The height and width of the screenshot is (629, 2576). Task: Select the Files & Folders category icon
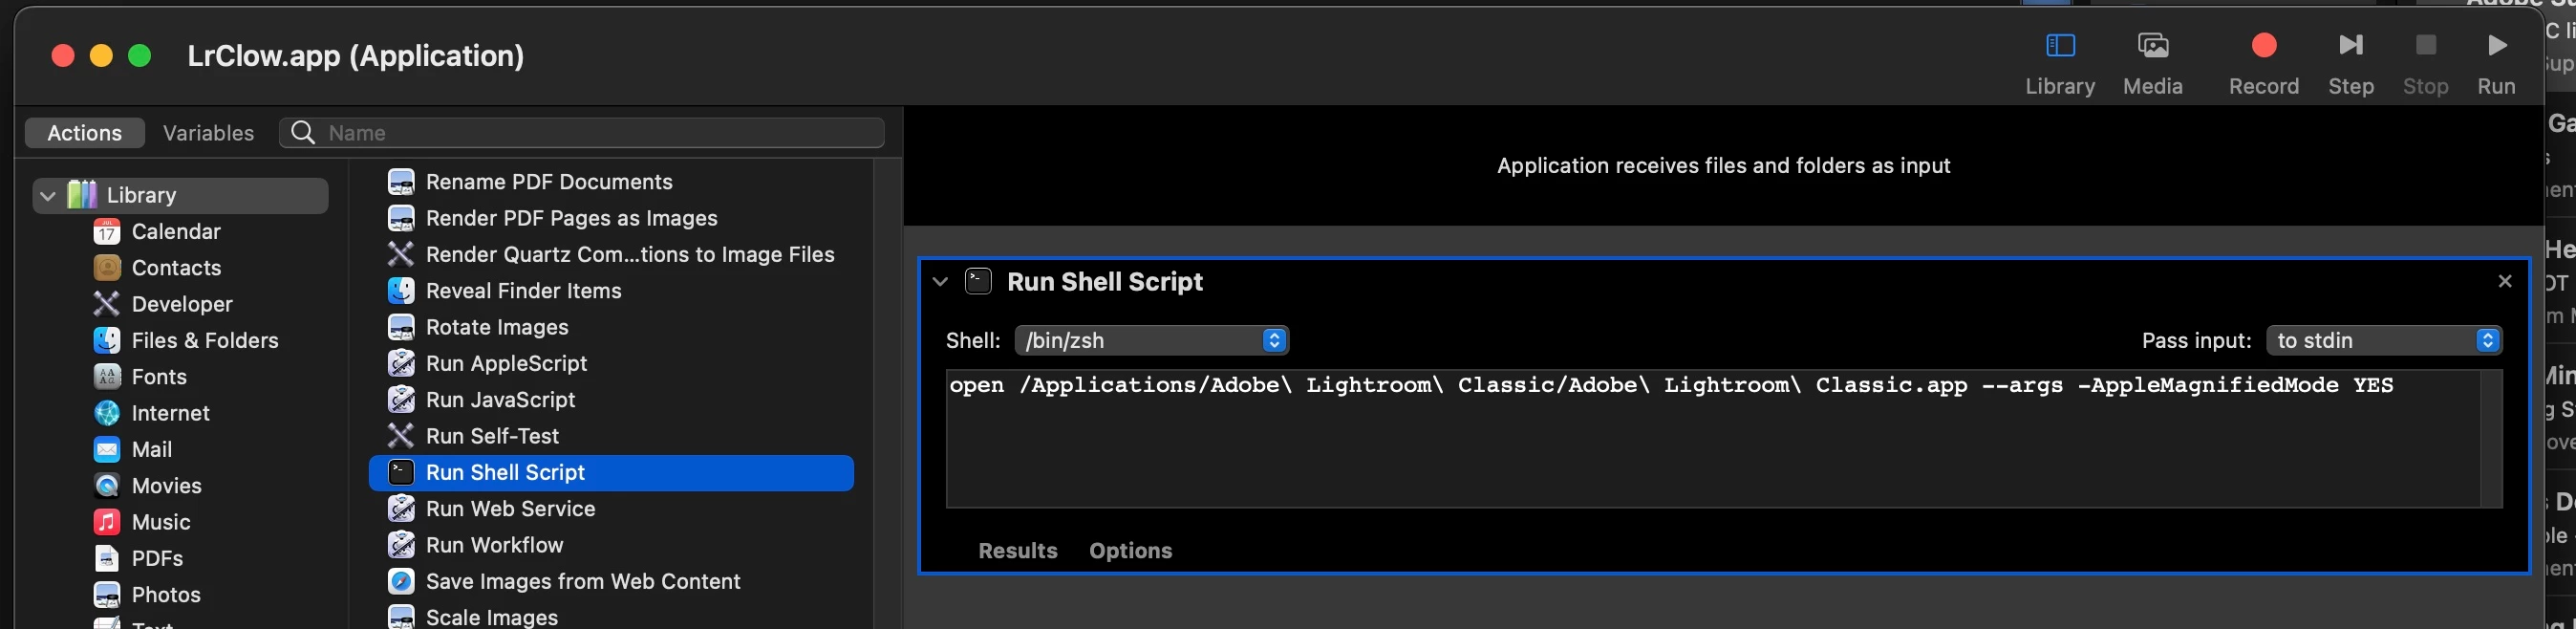[x=107, y=341]
